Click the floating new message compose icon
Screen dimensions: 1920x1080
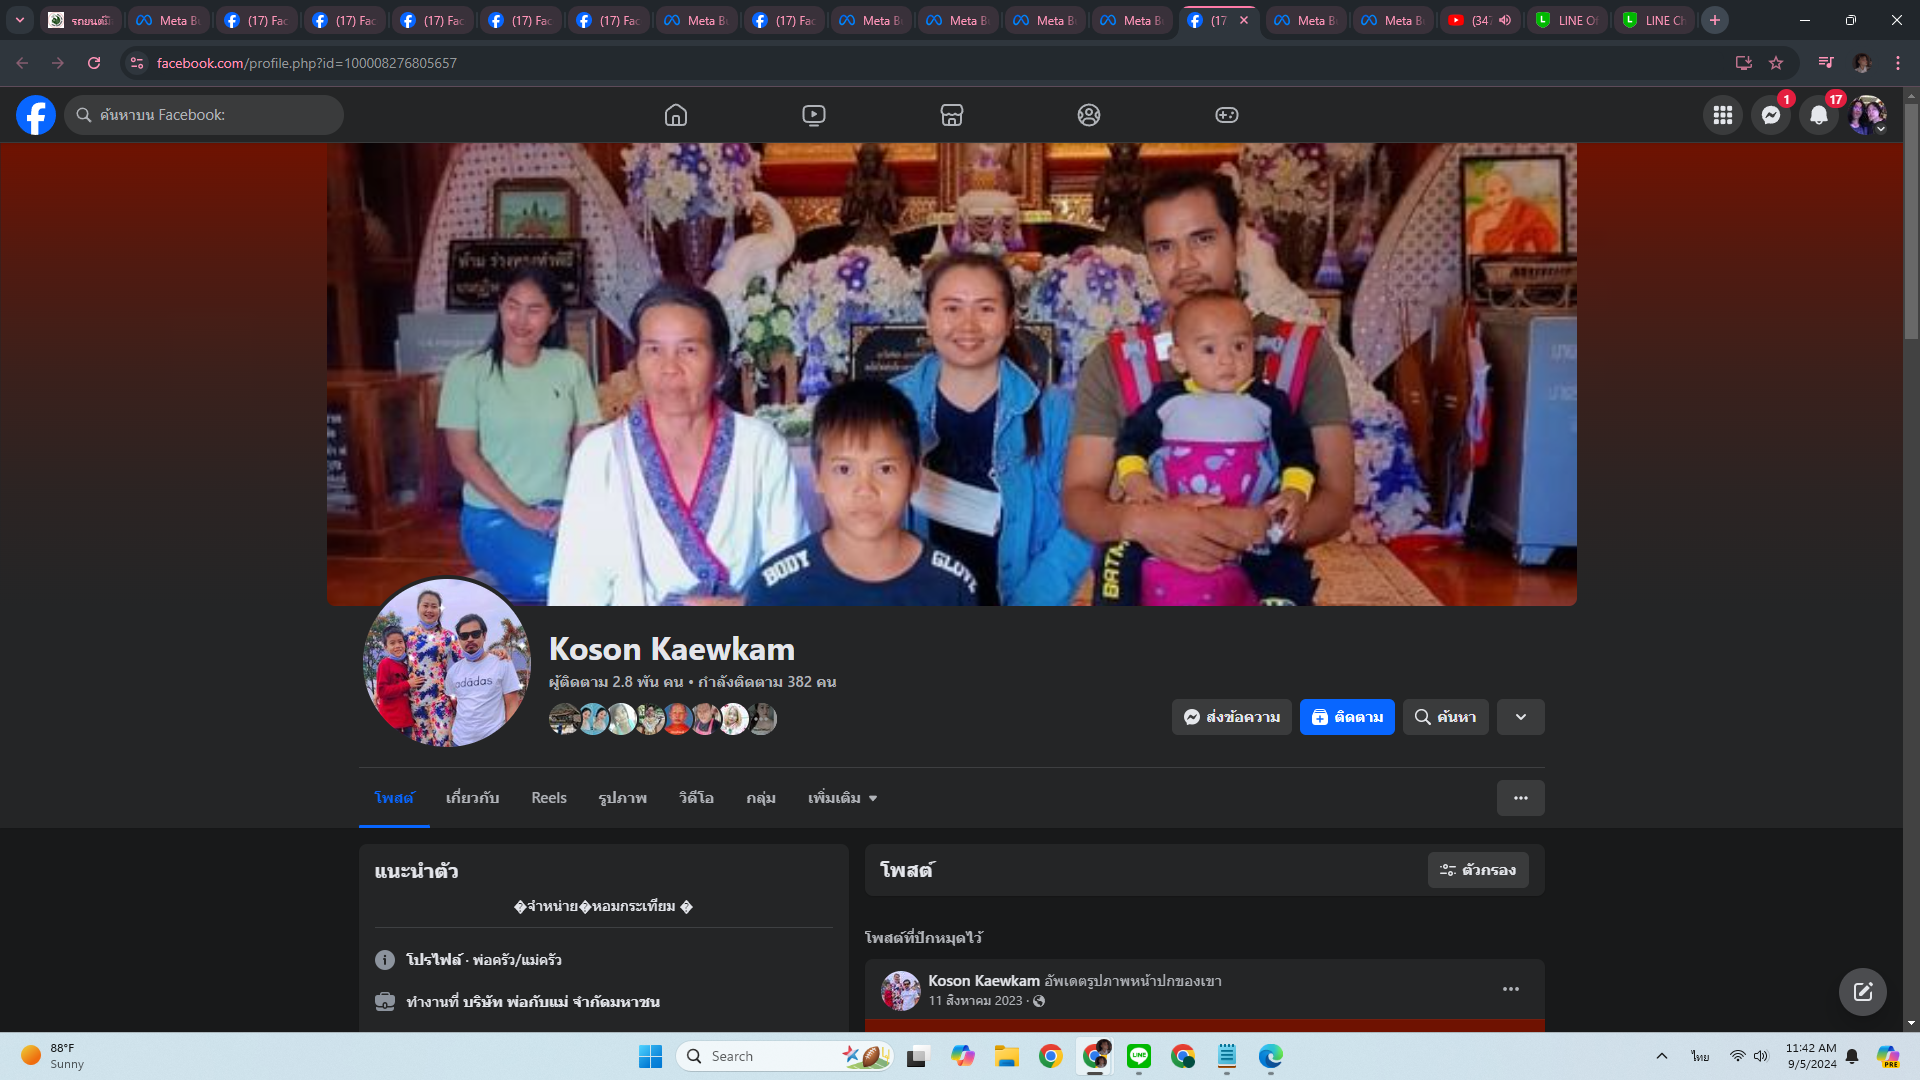pyautogui.click(x=1862, y=992)
